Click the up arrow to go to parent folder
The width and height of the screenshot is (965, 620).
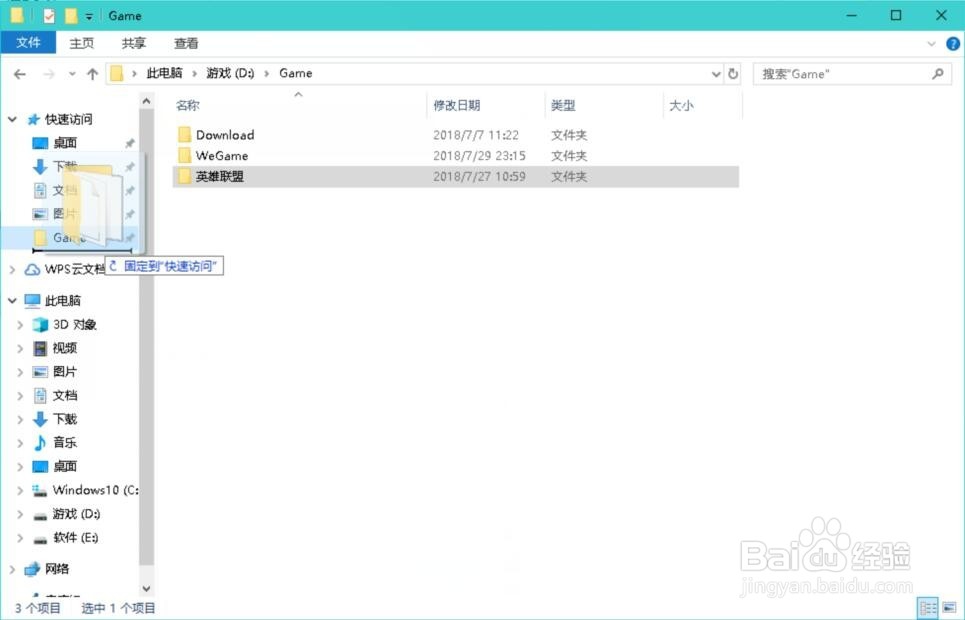click(92, 73)
